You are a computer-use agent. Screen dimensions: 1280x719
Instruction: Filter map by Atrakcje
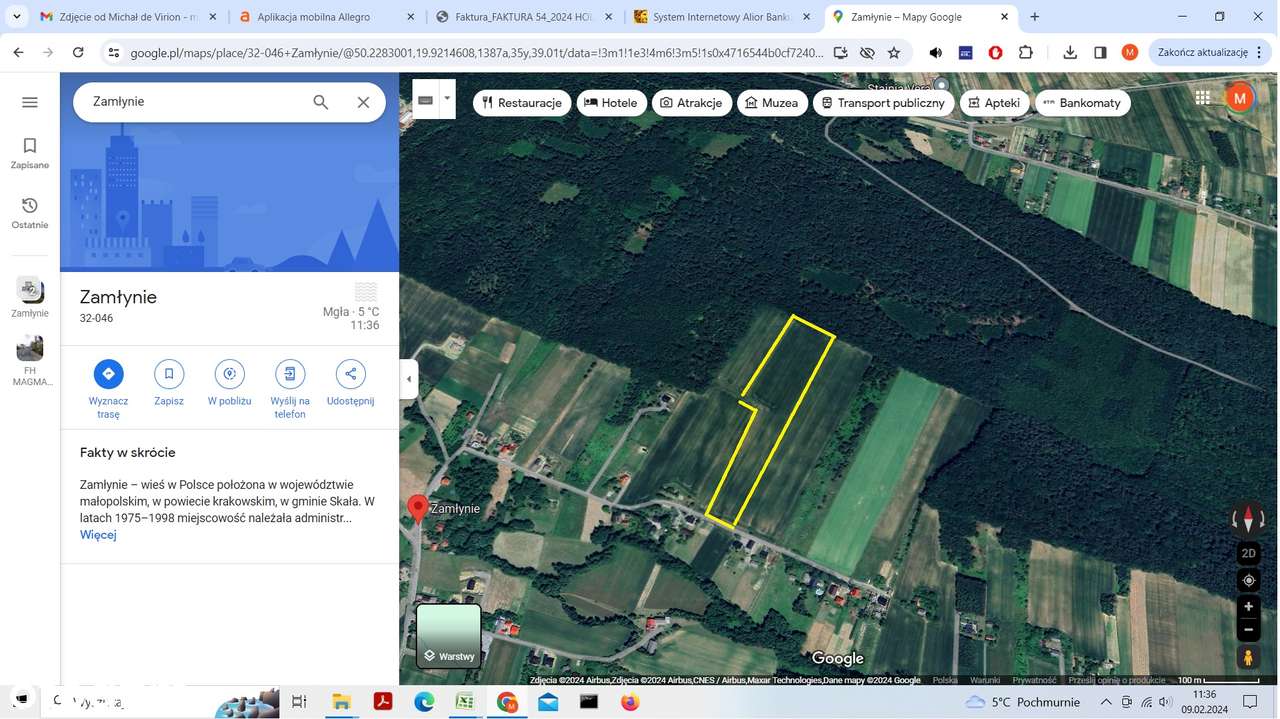point(692,103)
